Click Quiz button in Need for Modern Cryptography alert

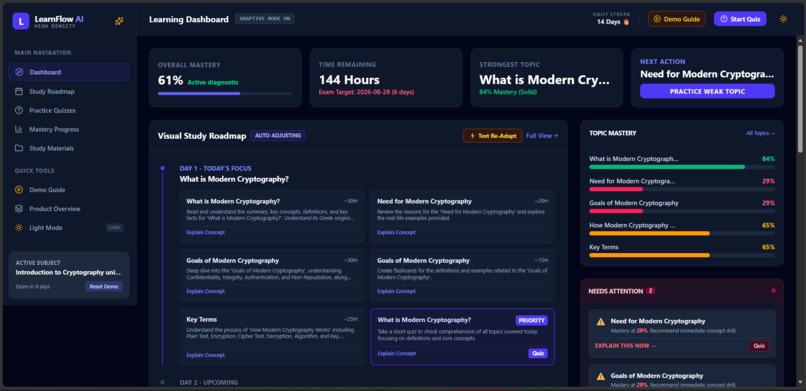[759, 346]
